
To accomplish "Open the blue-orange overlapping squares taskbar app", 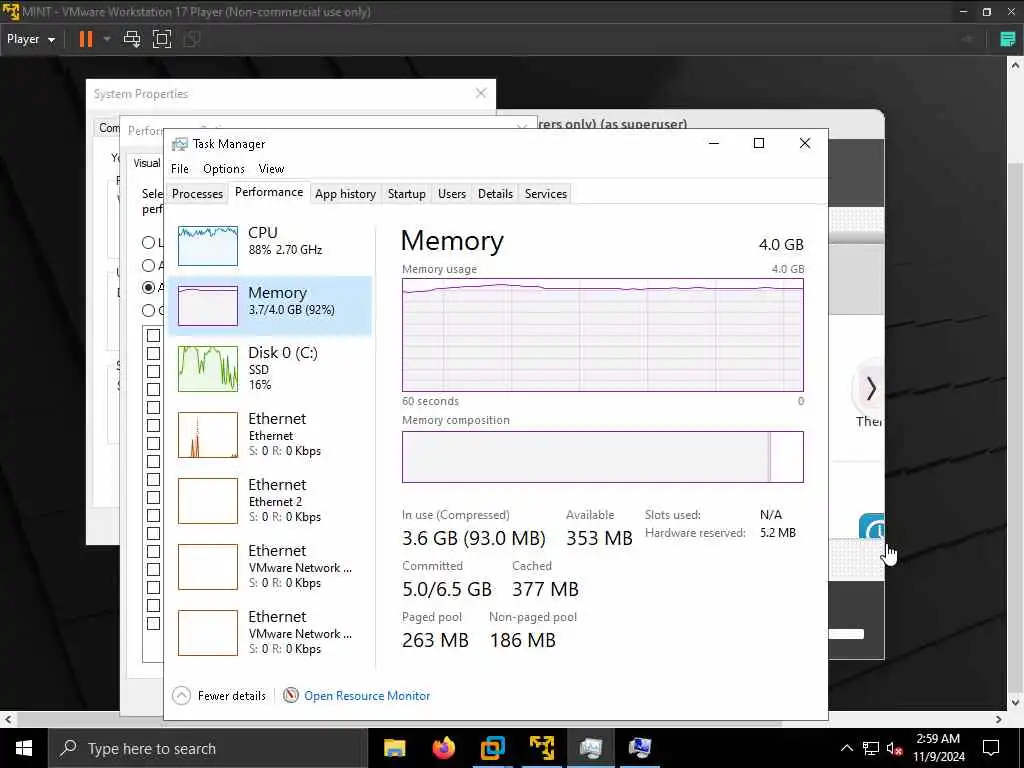I will [x=492, y=748].
